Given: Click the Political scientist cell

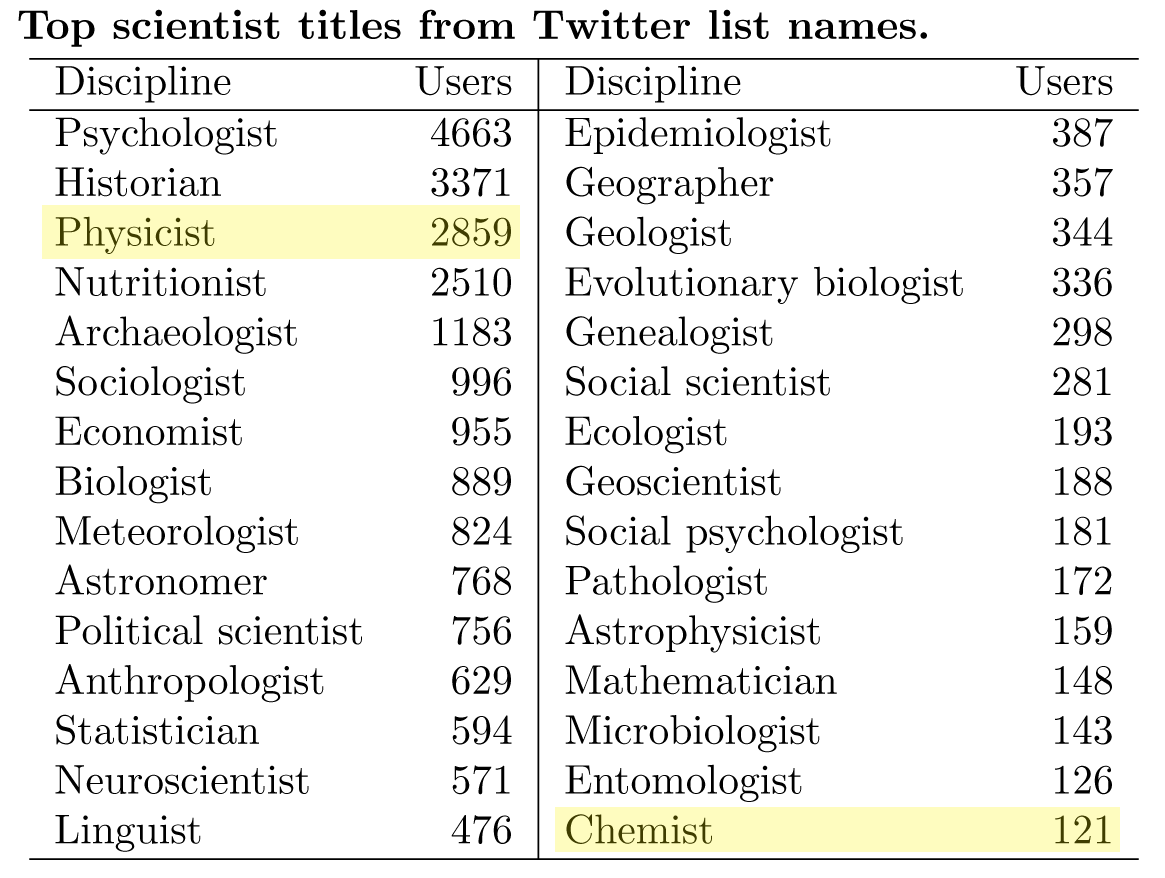Looking at the screenshot, I should tap(208, 631).
